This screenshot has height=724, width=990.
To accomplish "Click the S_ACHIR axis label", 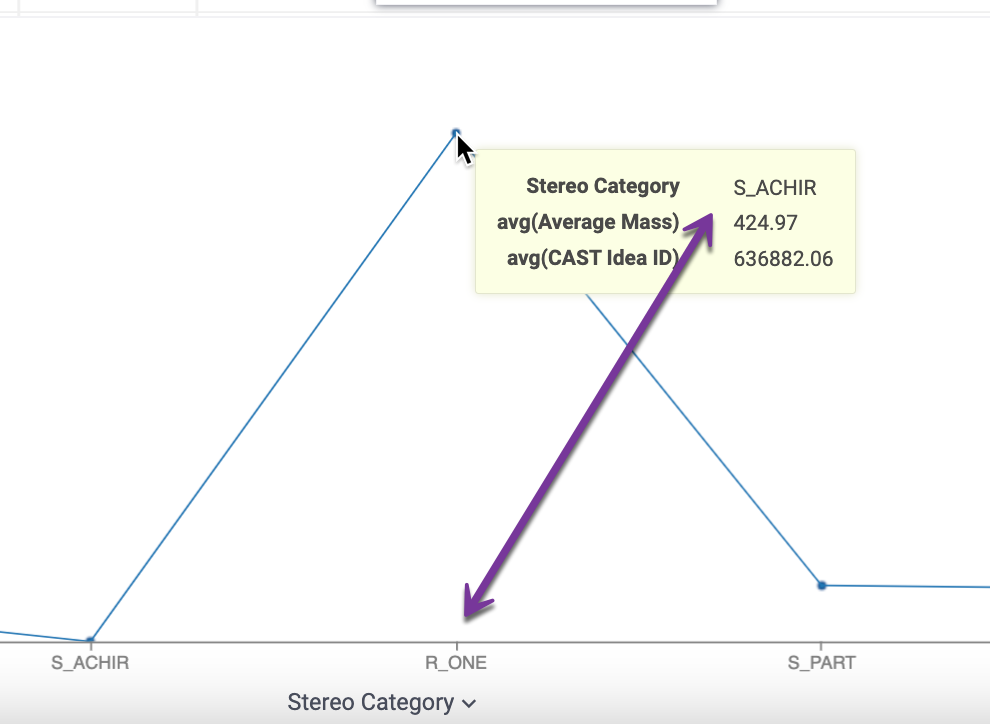I will [x=91, y=662].
